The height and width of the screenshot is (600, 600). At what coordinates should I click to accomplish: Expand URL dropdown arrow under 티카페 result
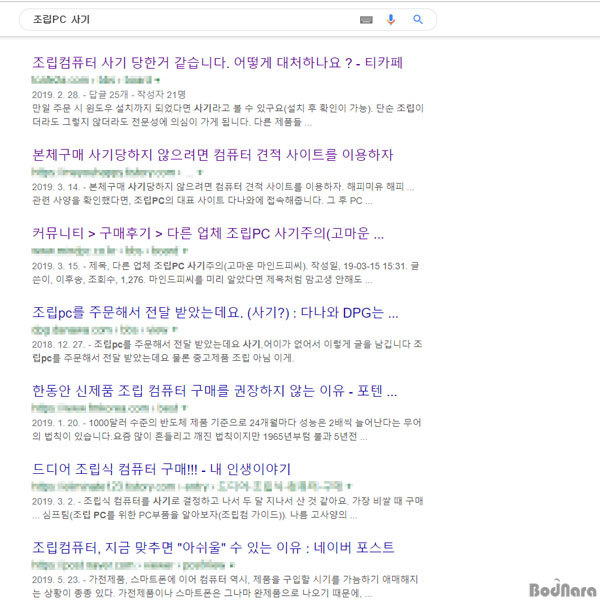pyautogui.click(x=157, y=80)
